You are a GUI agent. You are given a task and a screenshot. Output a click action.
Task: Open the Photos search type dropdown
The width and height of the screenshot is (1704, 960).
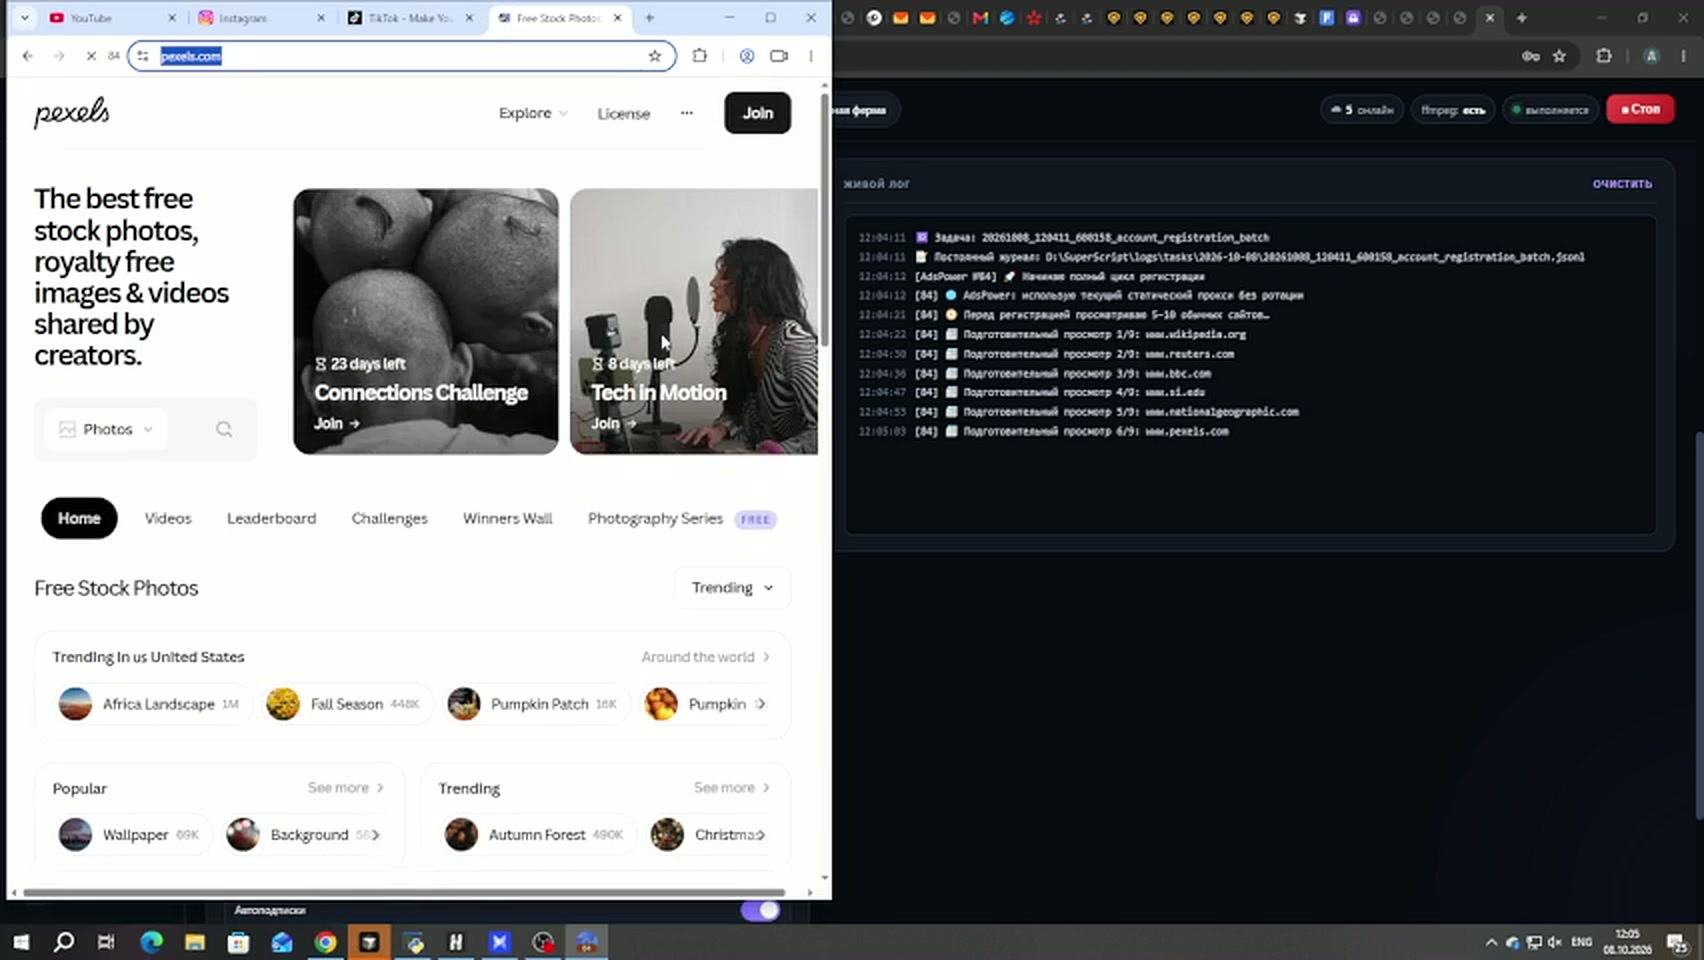[106, 429]
